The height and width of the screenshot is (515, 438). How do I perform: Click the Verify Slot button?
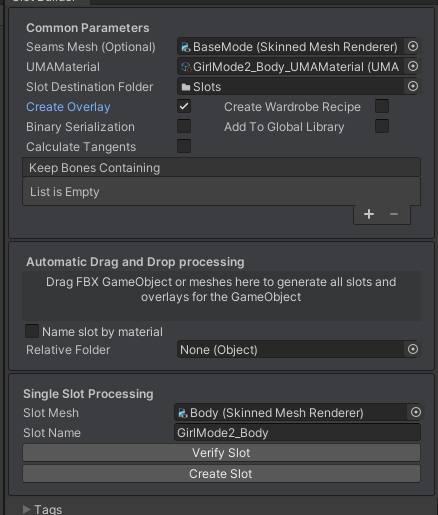coord(221,453)
